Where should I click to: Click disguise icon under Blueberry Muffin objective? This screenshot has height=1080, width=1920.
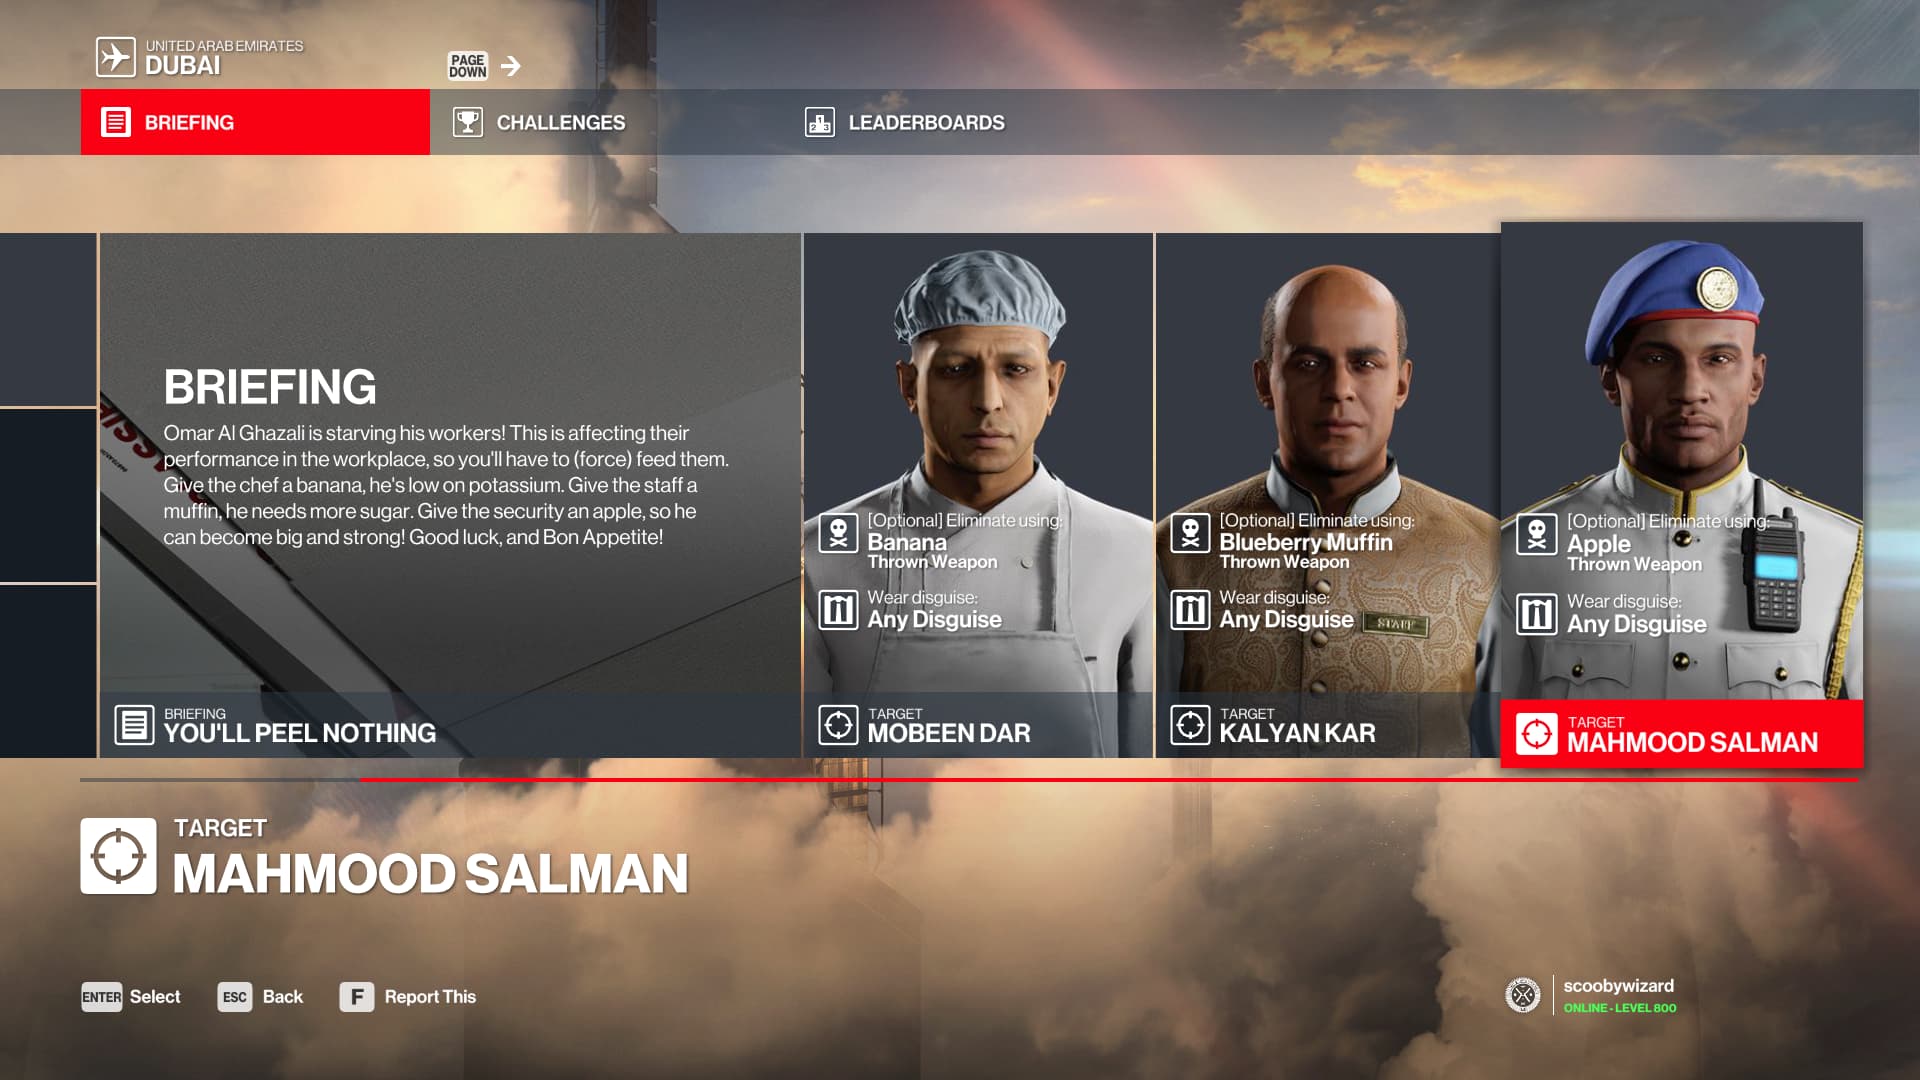point(1190,609)
